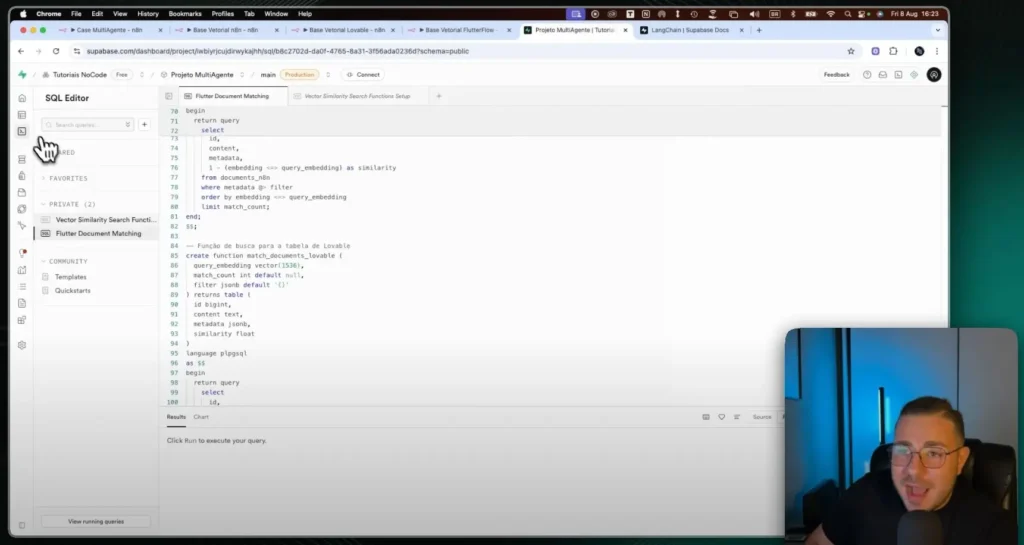The width and height of the screenshot is (1024, 545).
Task: Switch to the Base Vetorial Lovable browser tab
Action: [346, 30]
